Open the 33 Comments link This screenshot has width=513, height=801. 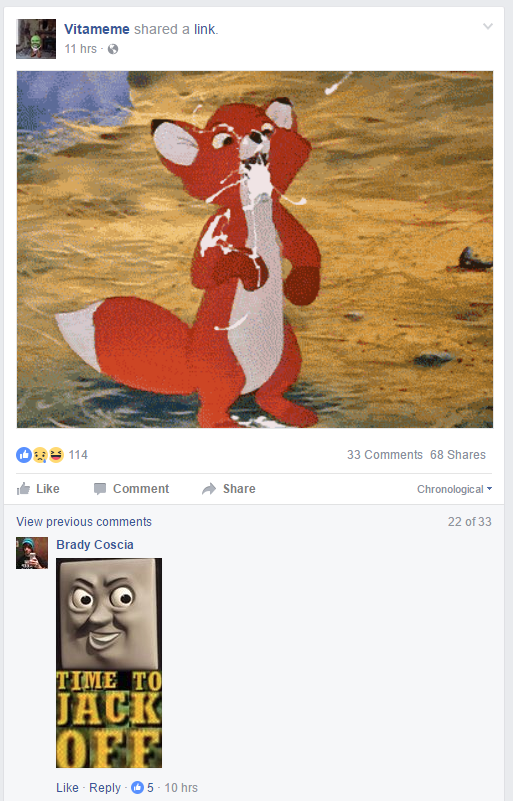coord(385,455)
